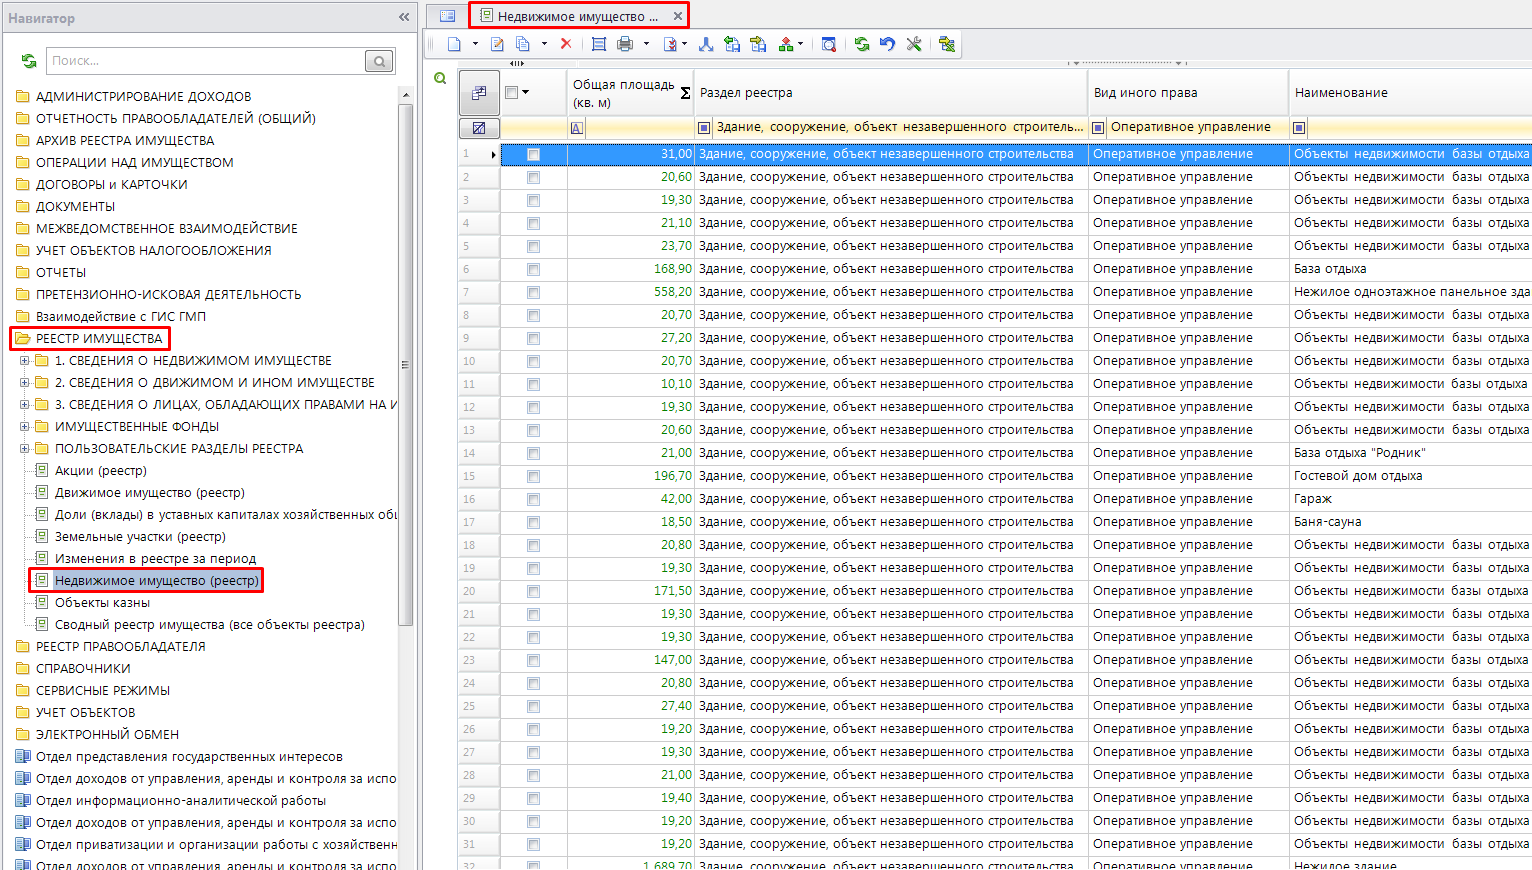Click the document export icon
1532x870 pixels.
670,44
